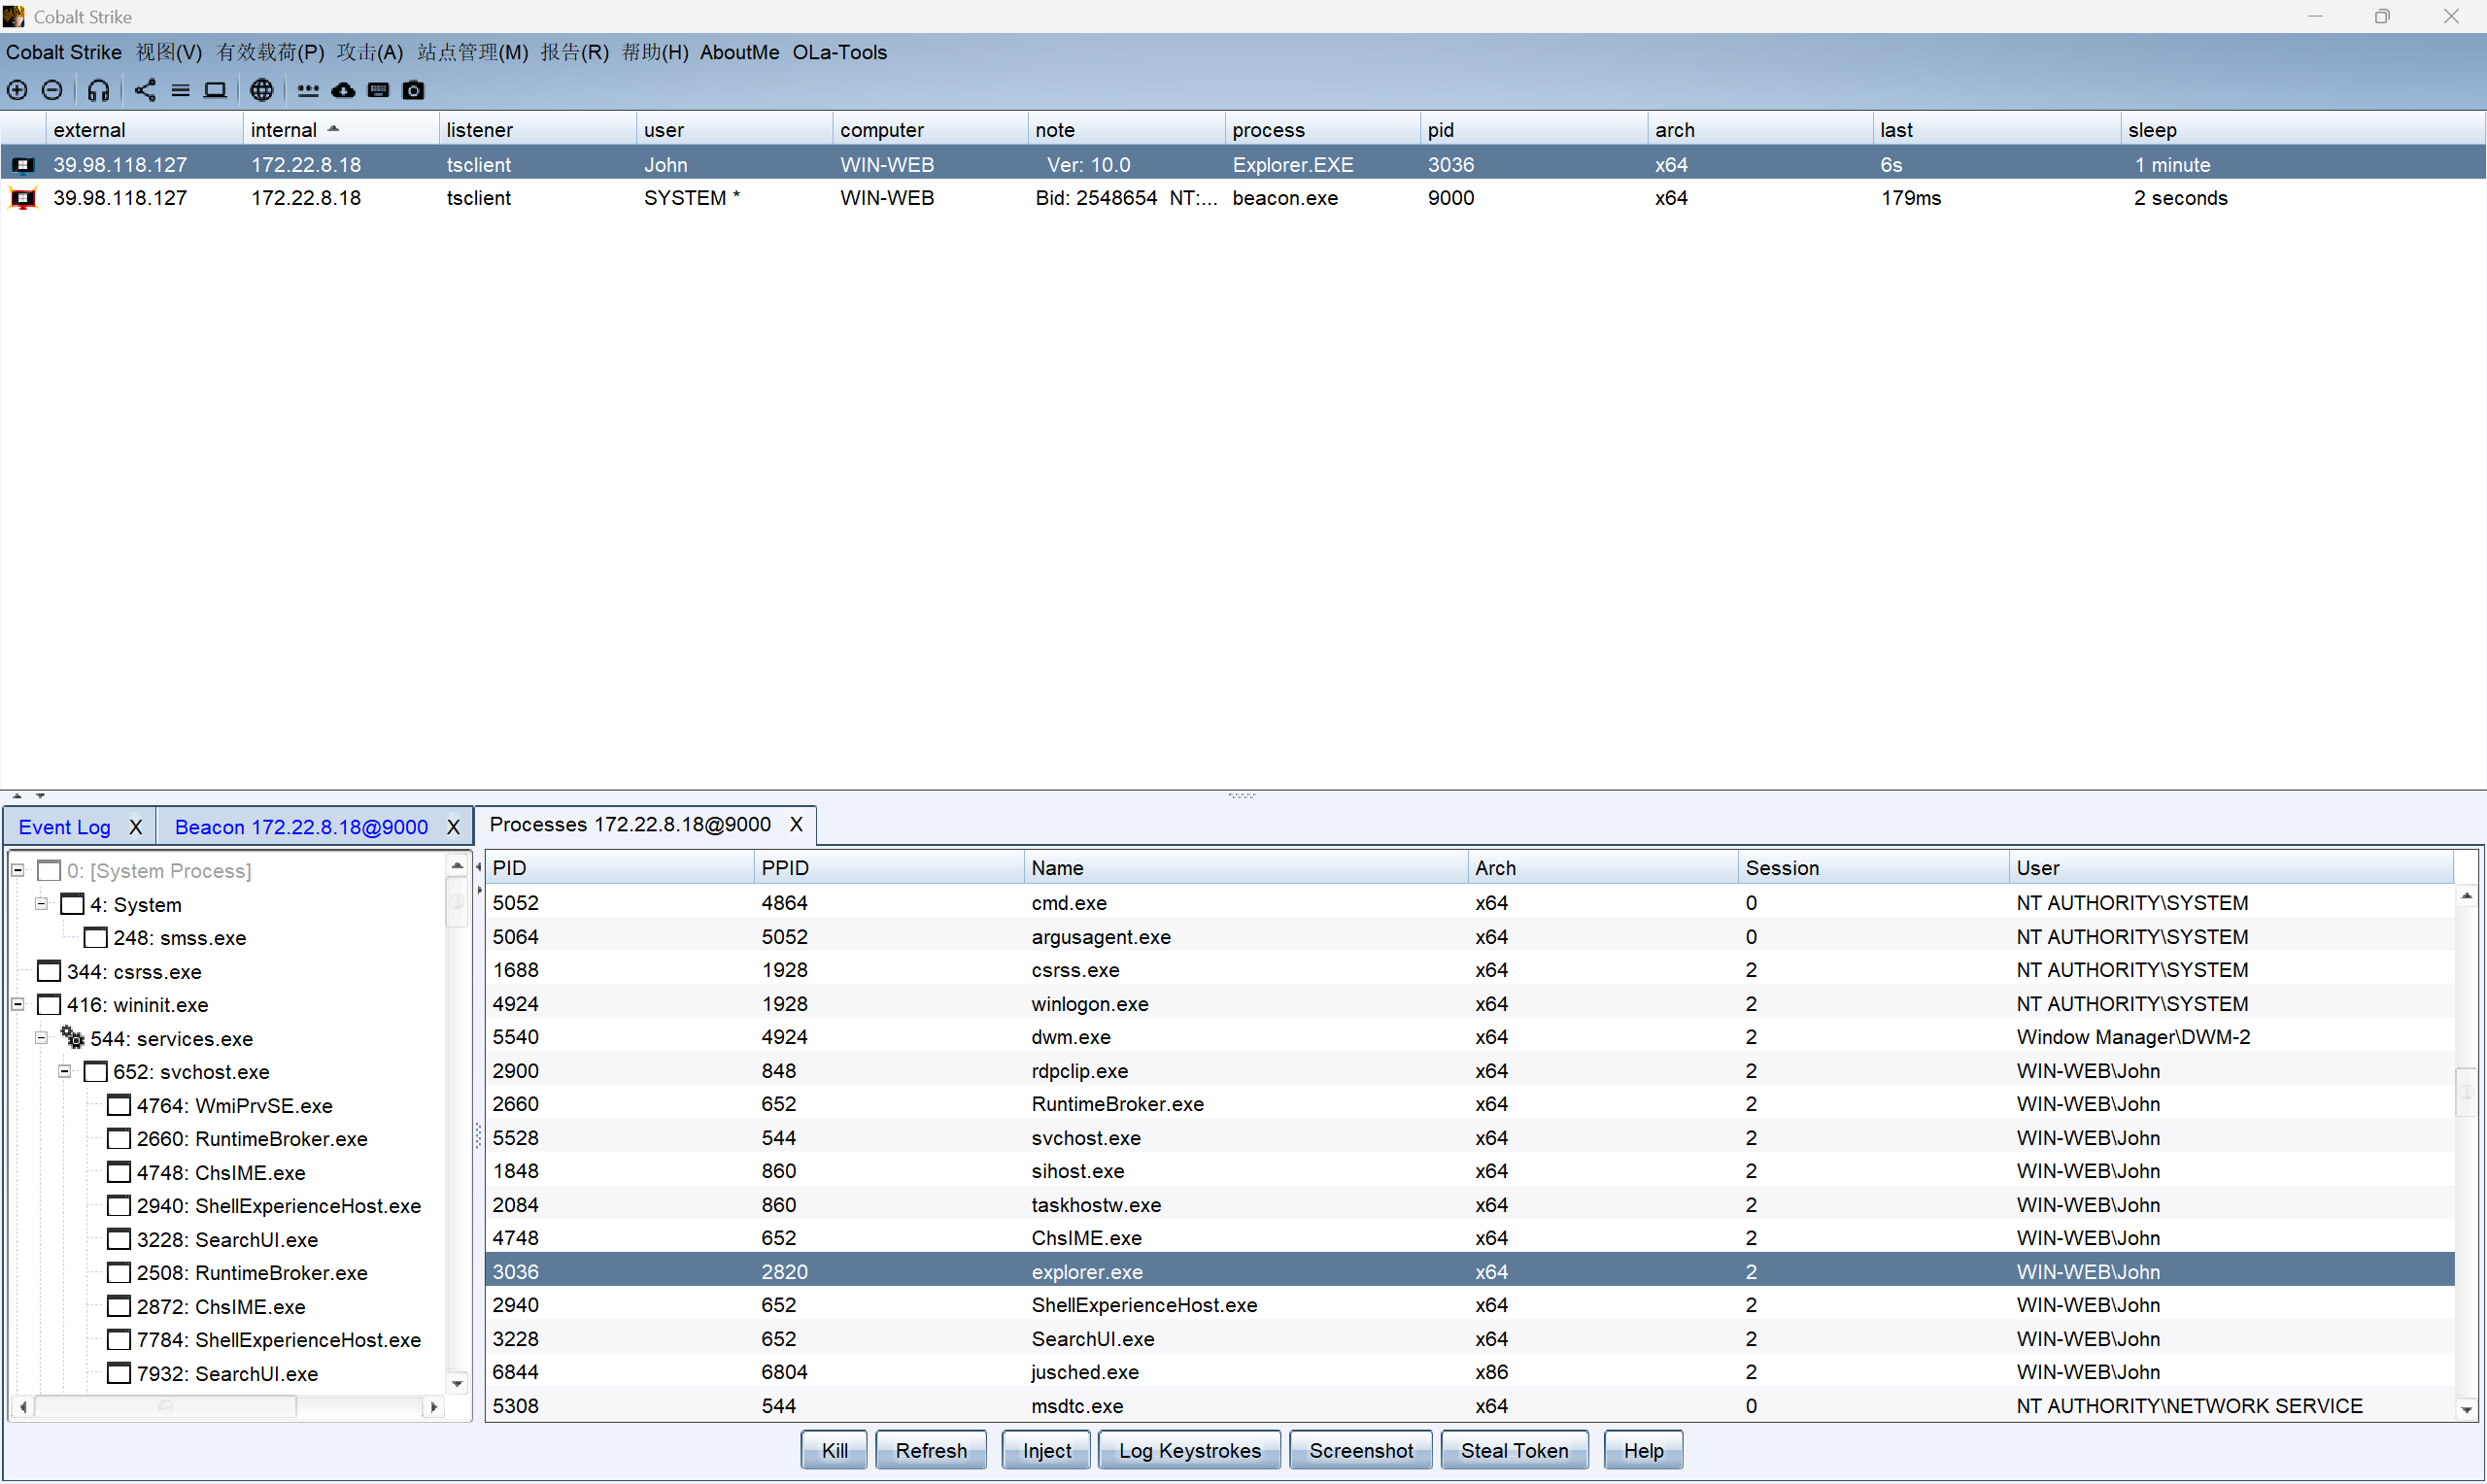Click up arrow above Event Log tab
Image resolution: width=2487 pixels, height=1484 pixels.
click(17, 796)
